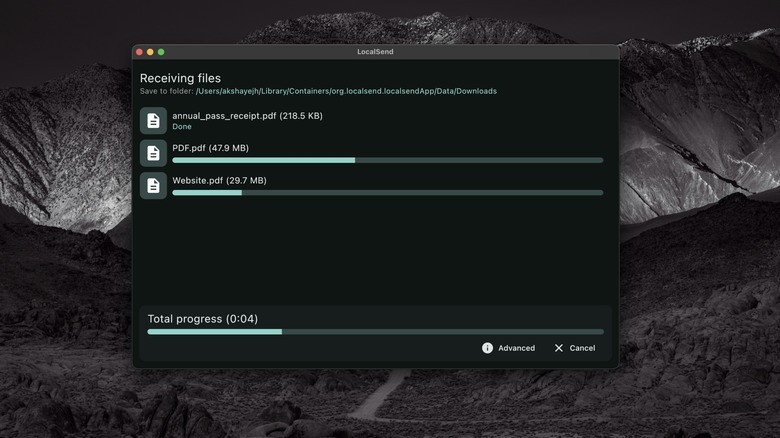Click the Total progress bar

[x=375, y=331]
